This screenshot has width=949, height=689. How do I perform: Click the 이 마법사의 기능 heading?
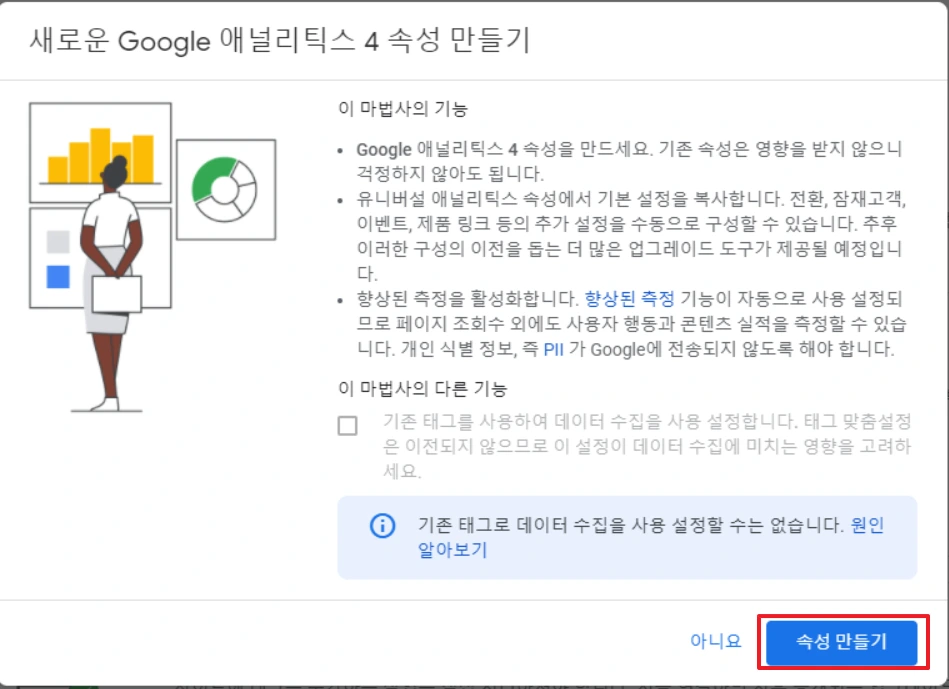click(402, 109)
